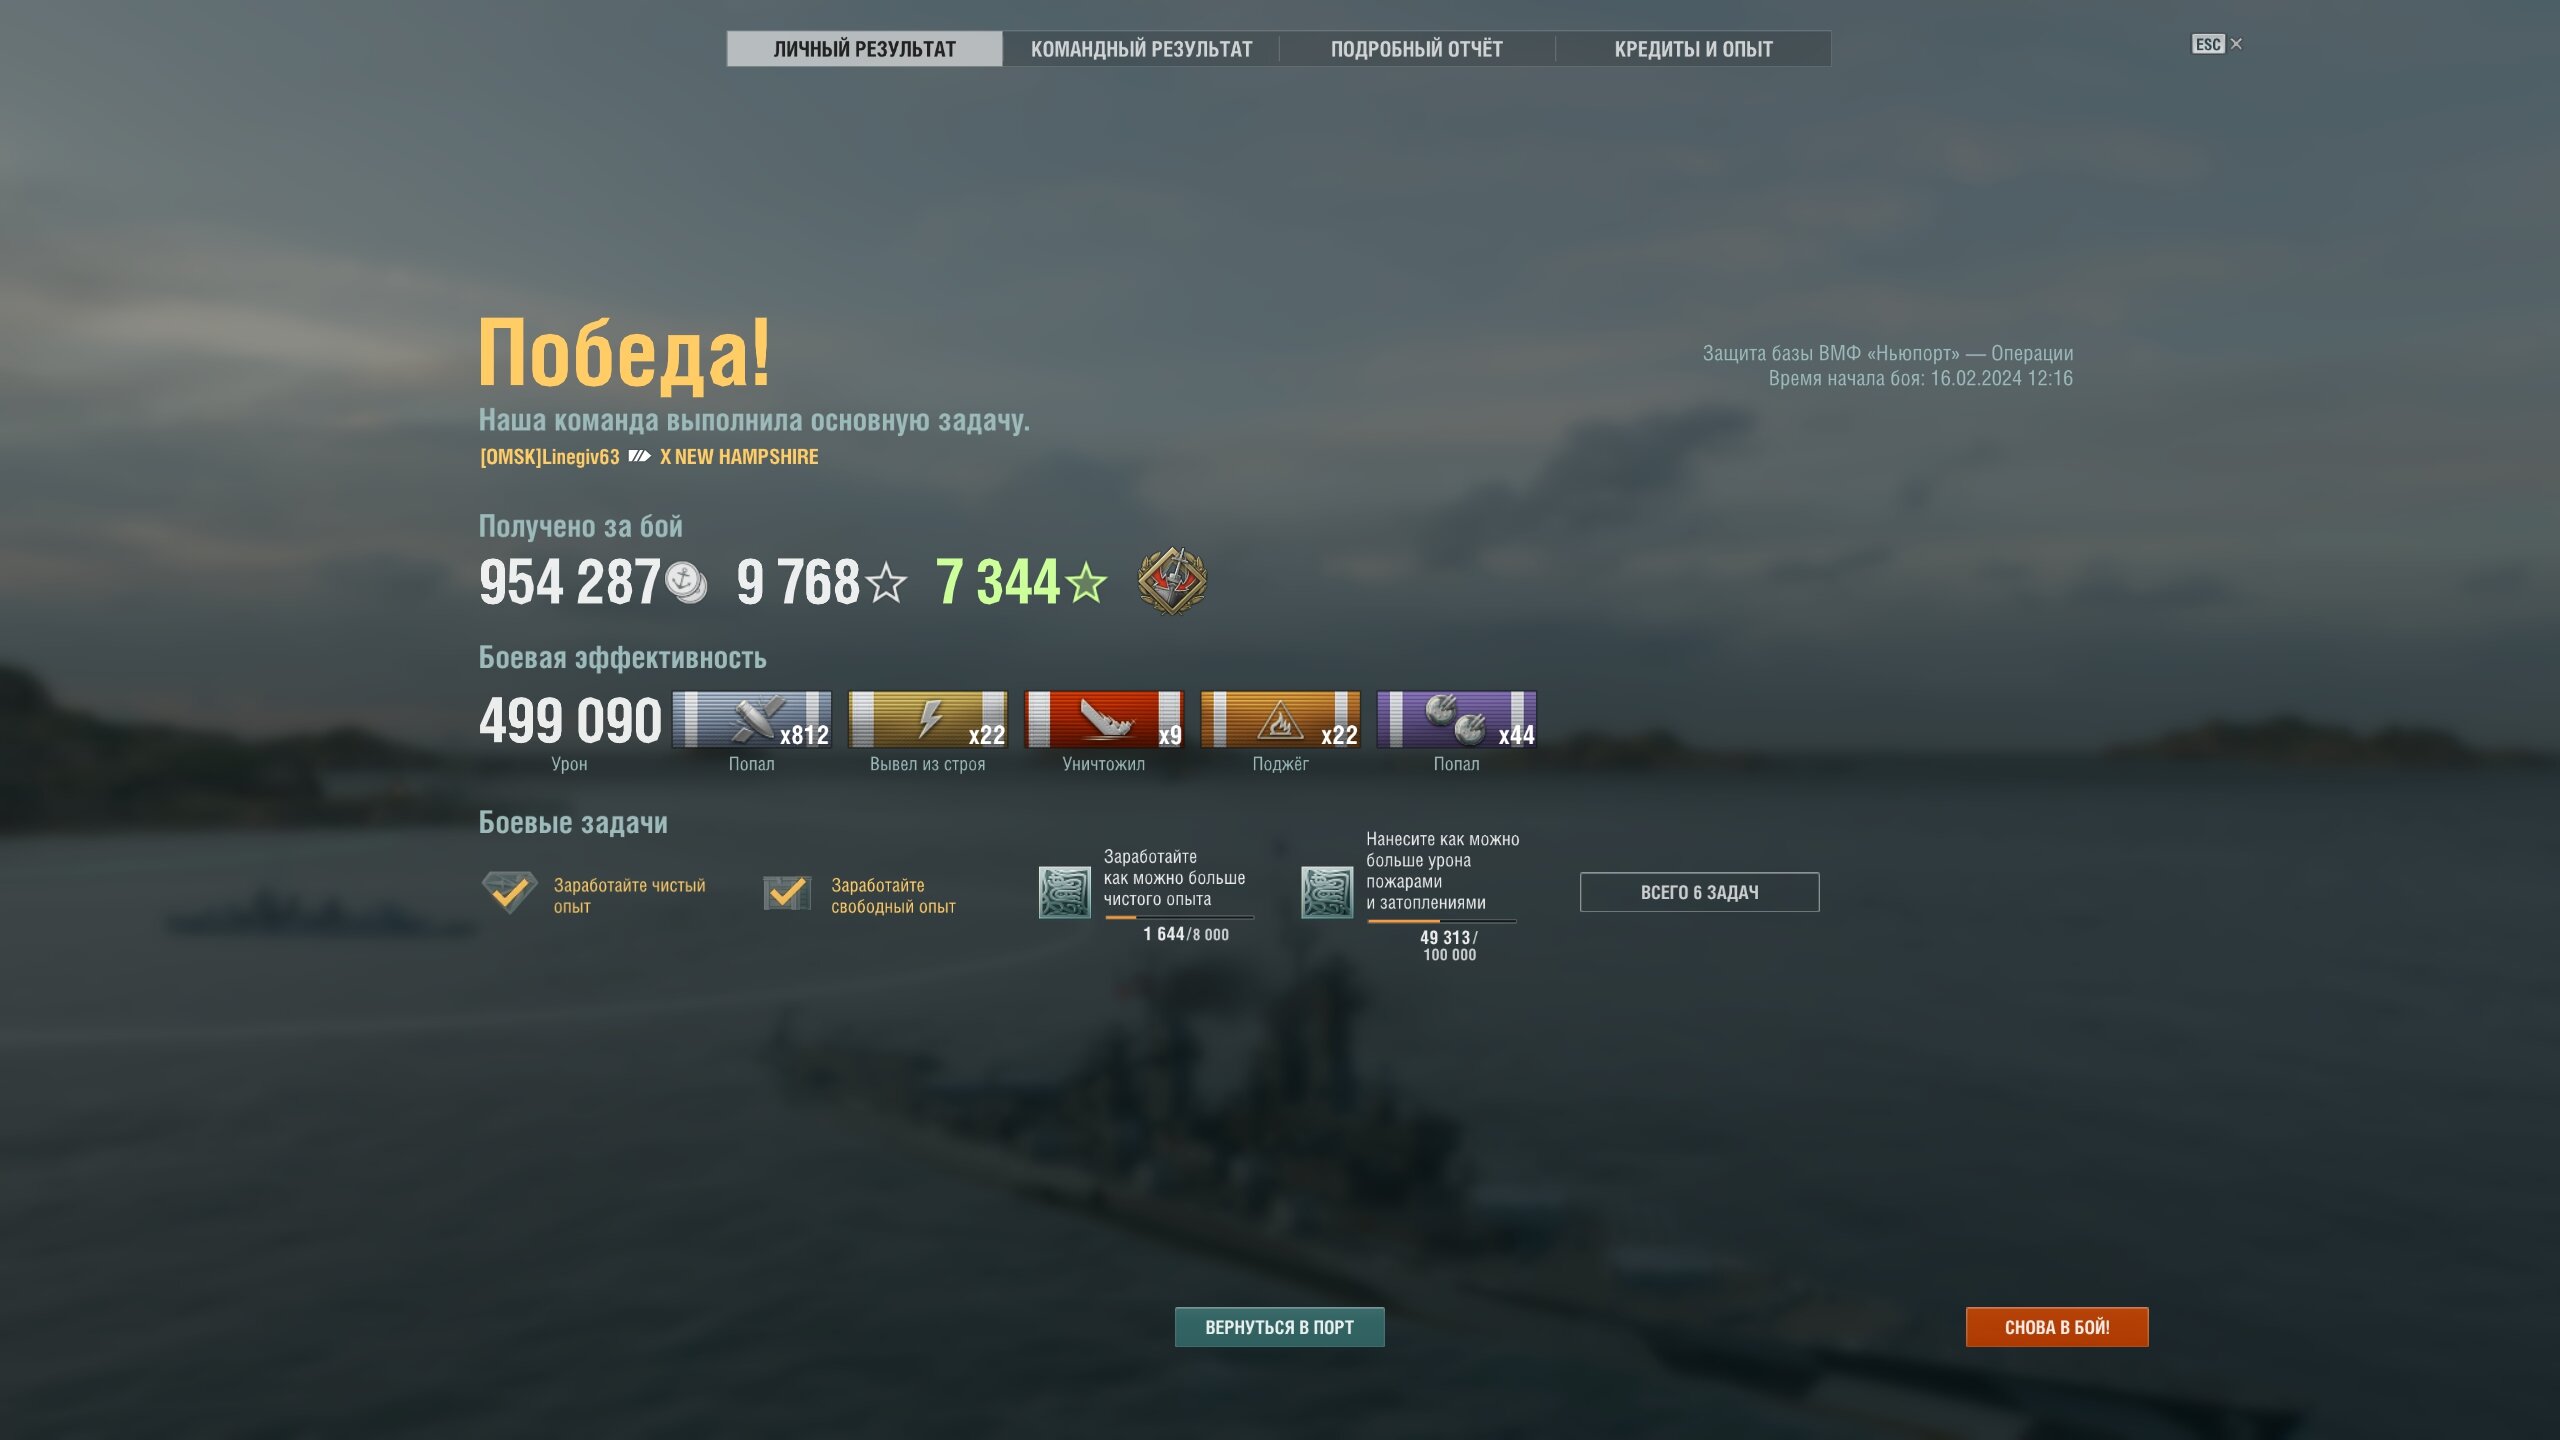Switch to Подробный отчёт tab
Screen dimensions: 2560x1440
(x=1416, y=49)
